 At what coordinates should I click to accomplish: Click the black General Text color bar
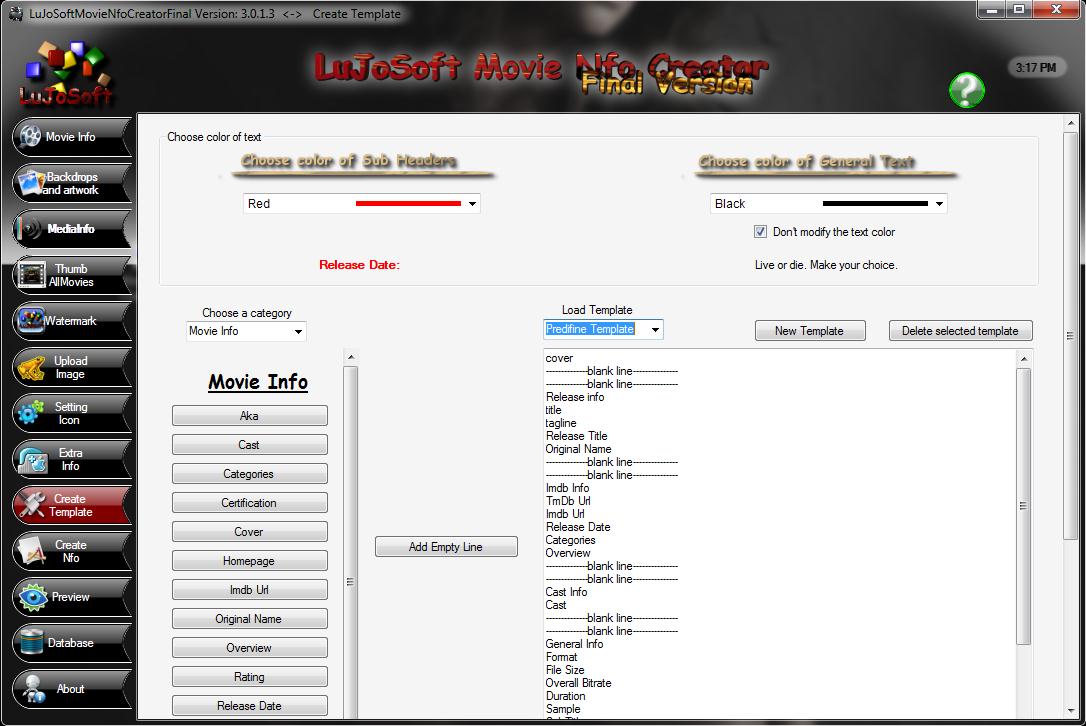point(875,204)
